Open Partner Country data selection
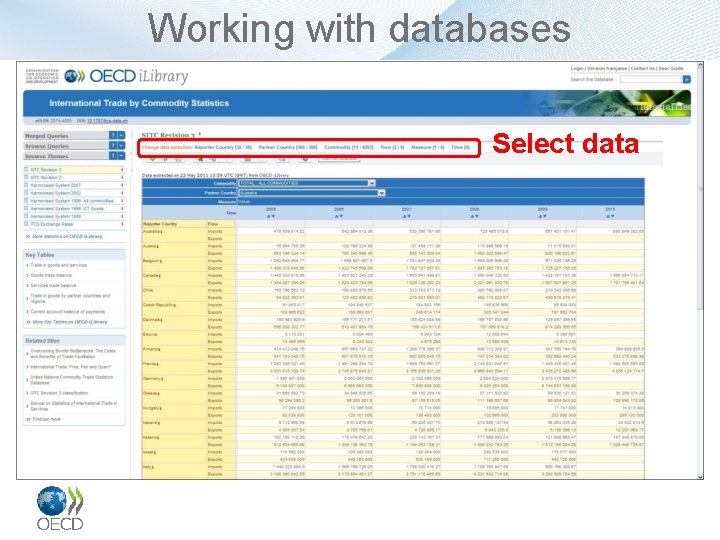720x540 pixels. pyautogui.click(x=288, y=147)
